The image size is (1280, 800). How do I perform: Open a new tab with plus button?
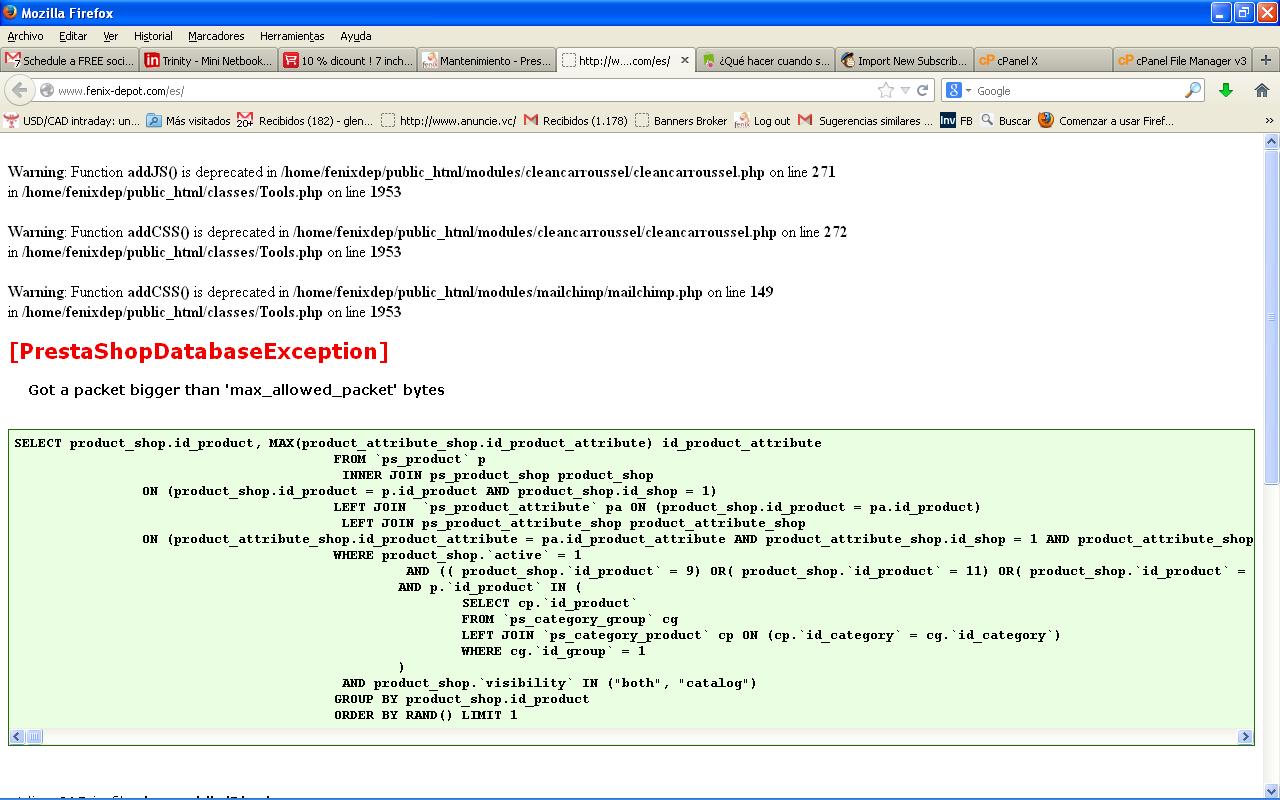click(1265, 60)
